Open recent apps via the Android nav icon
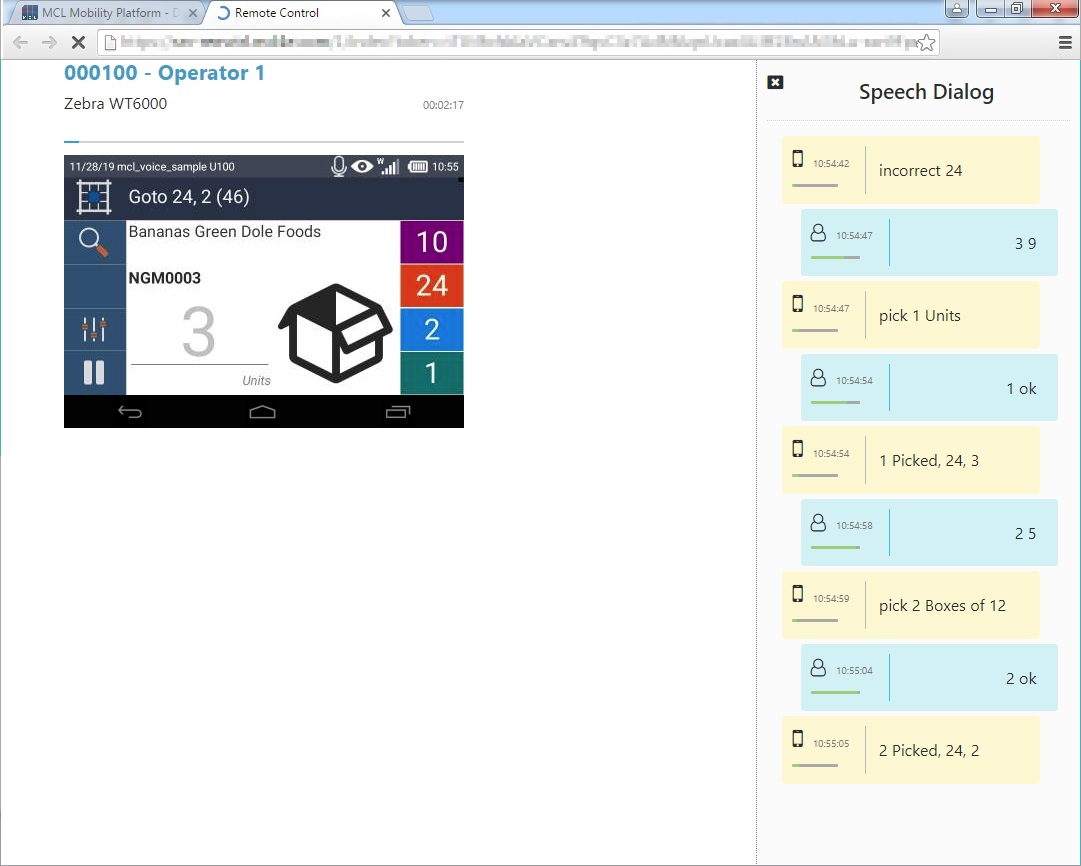Image resolution: width=1081 pixels, height=866 pixels. (x=397, y=410)
